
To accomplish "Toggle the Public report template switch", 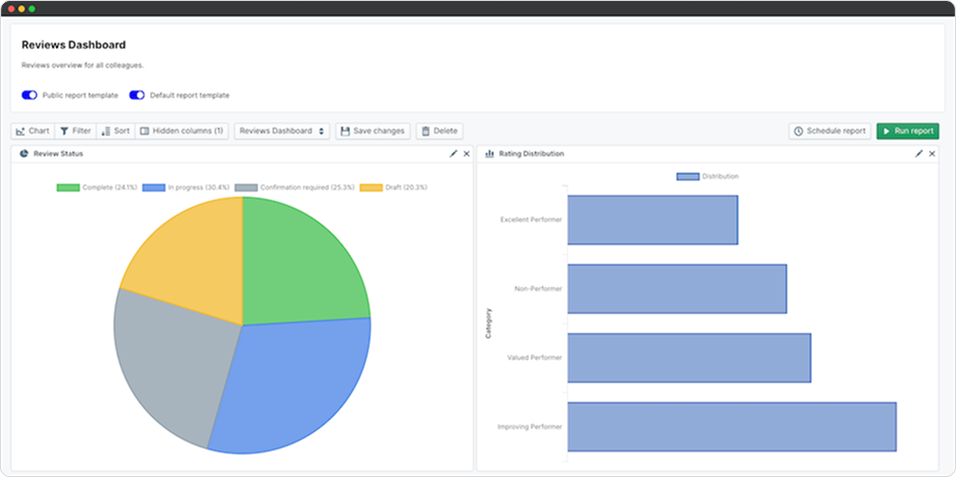I will [x=30, y=95].
